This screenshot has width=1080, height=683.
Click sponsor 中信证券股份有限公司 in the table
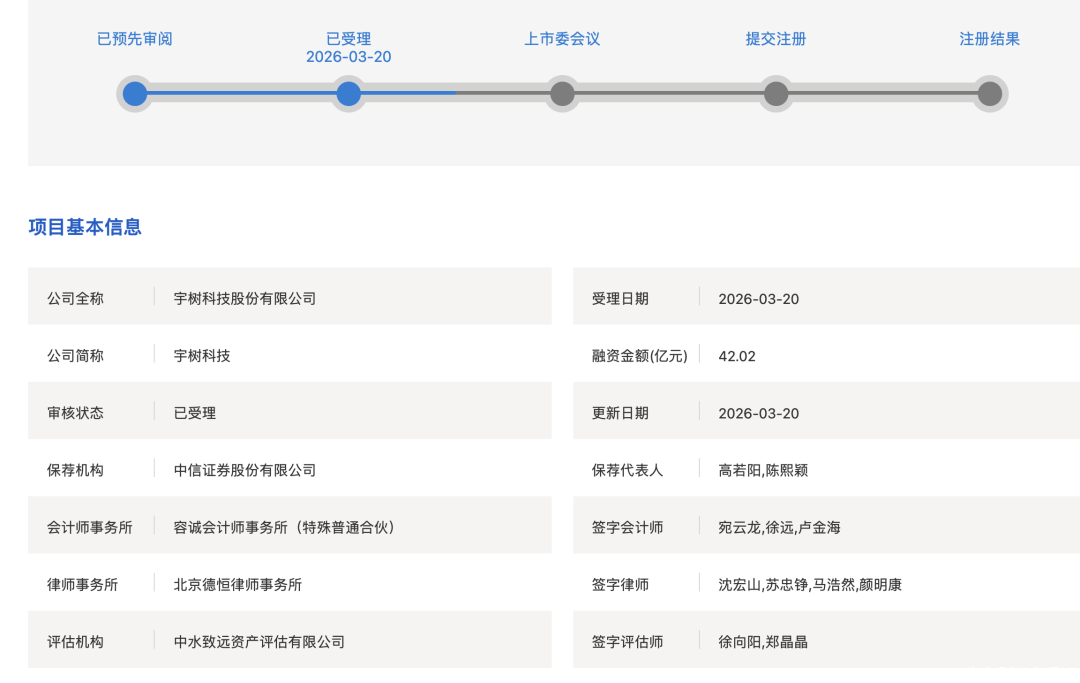(245, 470)
